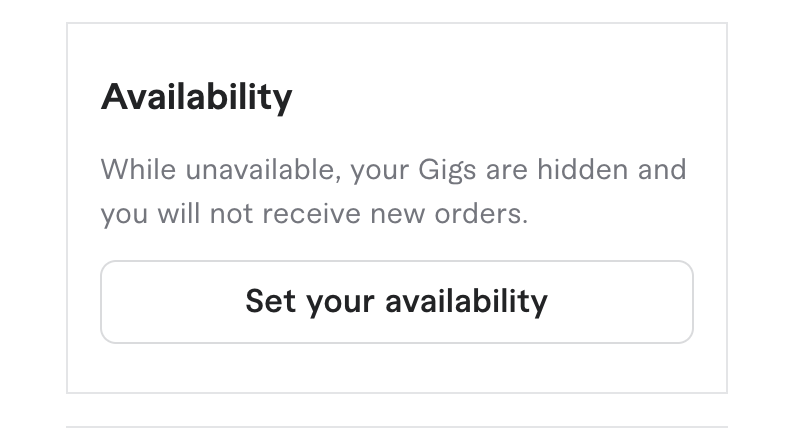
Task: Click the phrase "new orders" in the description
Action: pyautogui.click(x=447, y=214)
